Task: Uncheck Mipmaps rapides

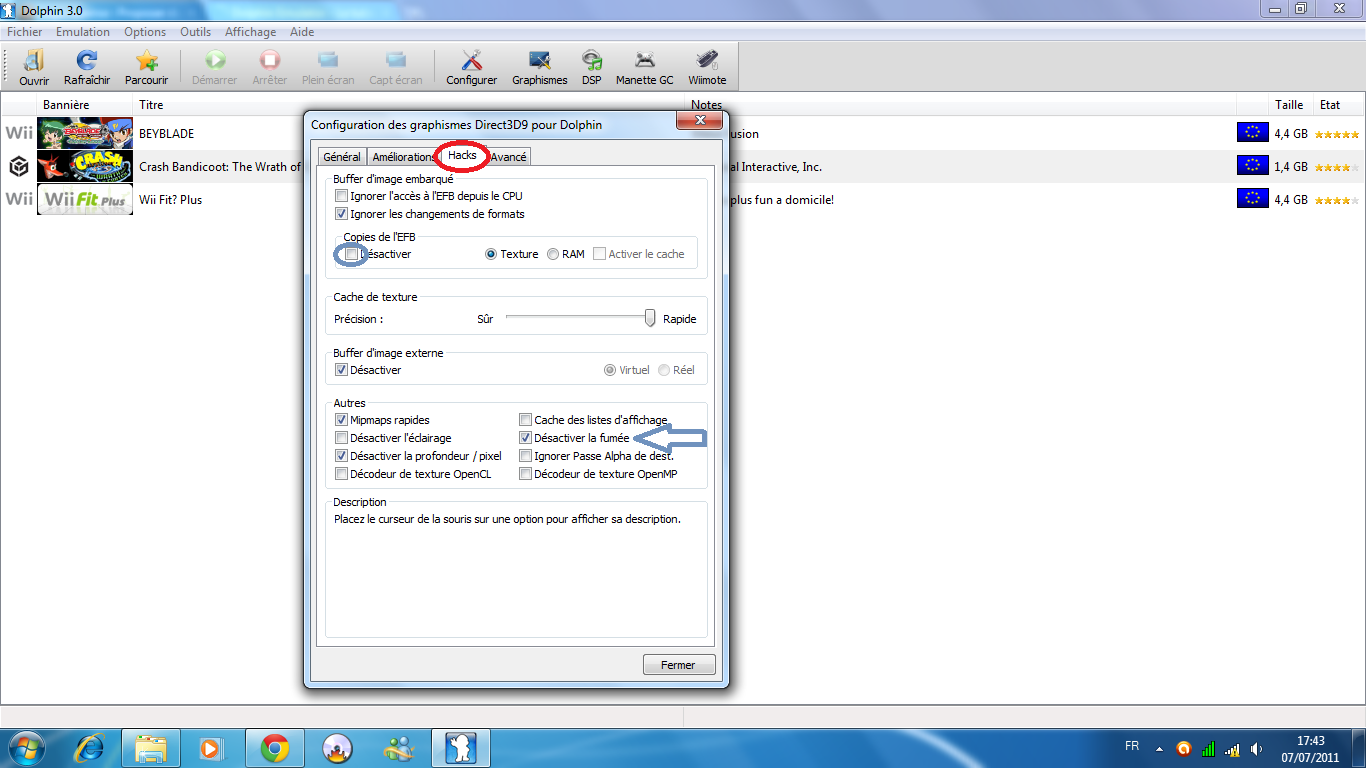Action: pyautogui.click(x=342, y=420)
